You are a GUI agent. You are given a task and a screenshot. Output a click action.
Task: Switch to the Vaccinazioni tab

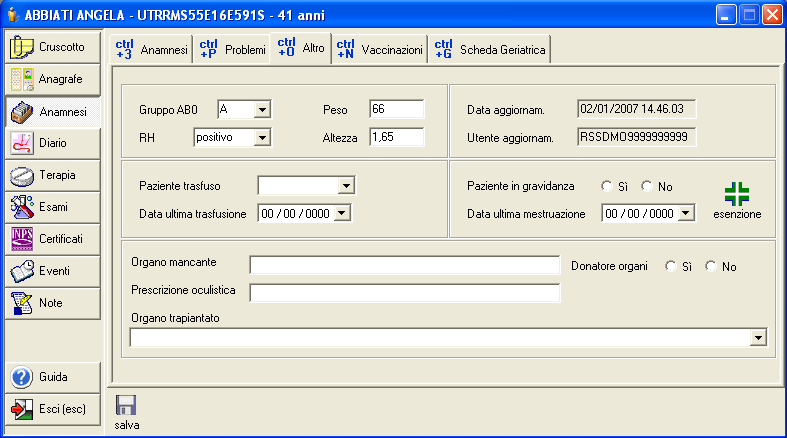point(380,49)
